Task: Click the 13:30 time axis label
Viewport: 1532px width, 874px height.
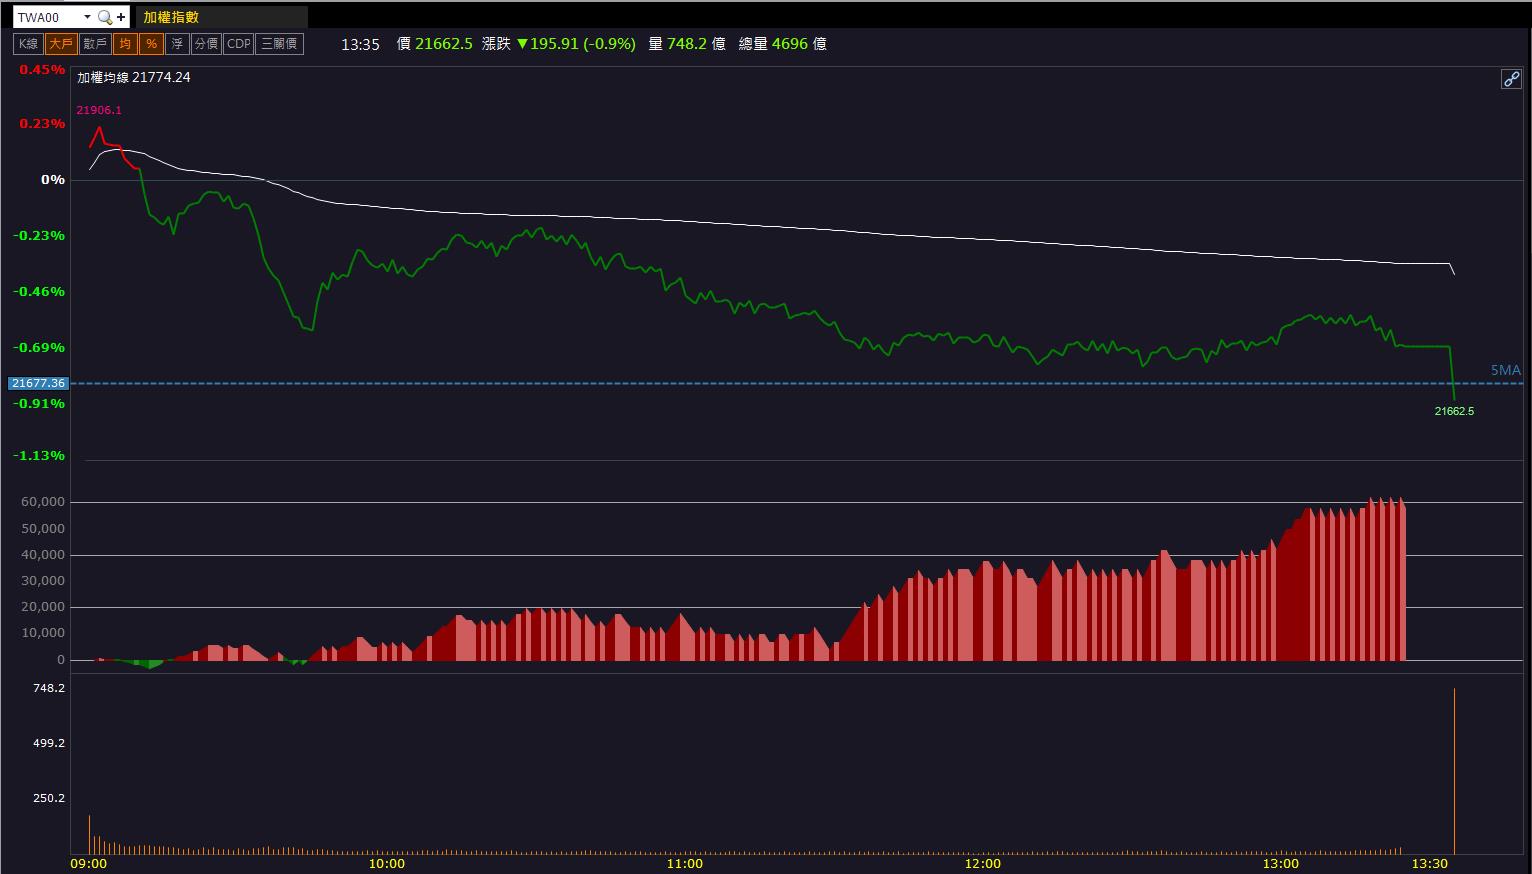Action: coord(1429,863)
